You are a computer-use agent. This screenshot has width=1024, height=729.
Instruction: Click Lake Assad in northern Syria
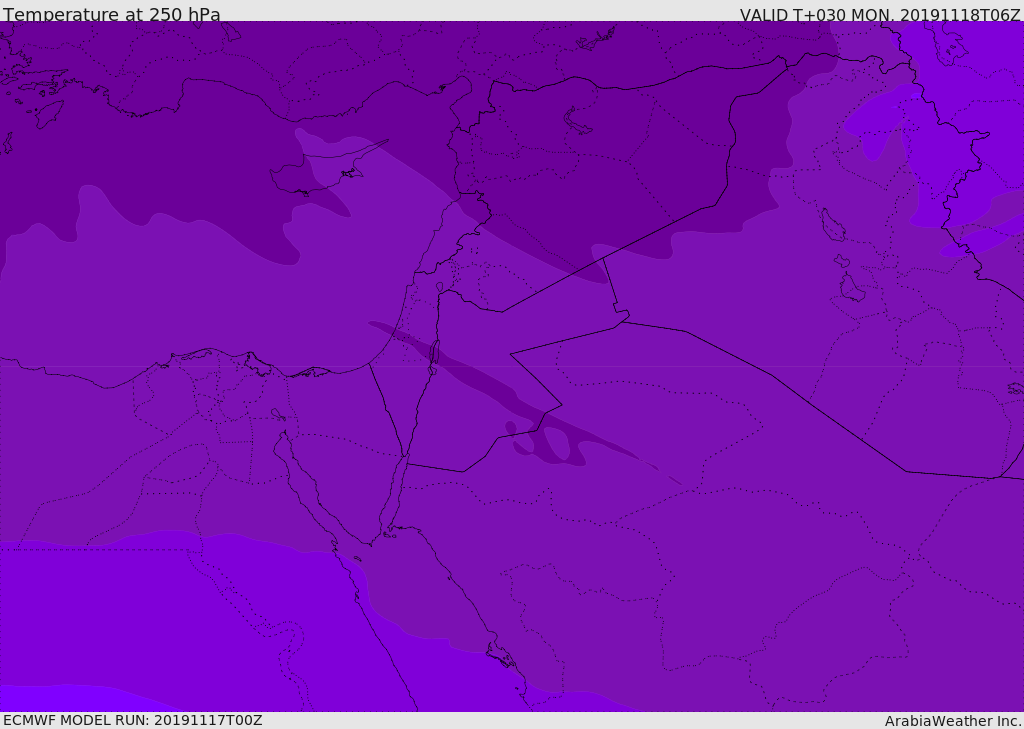tap(578, 120)
